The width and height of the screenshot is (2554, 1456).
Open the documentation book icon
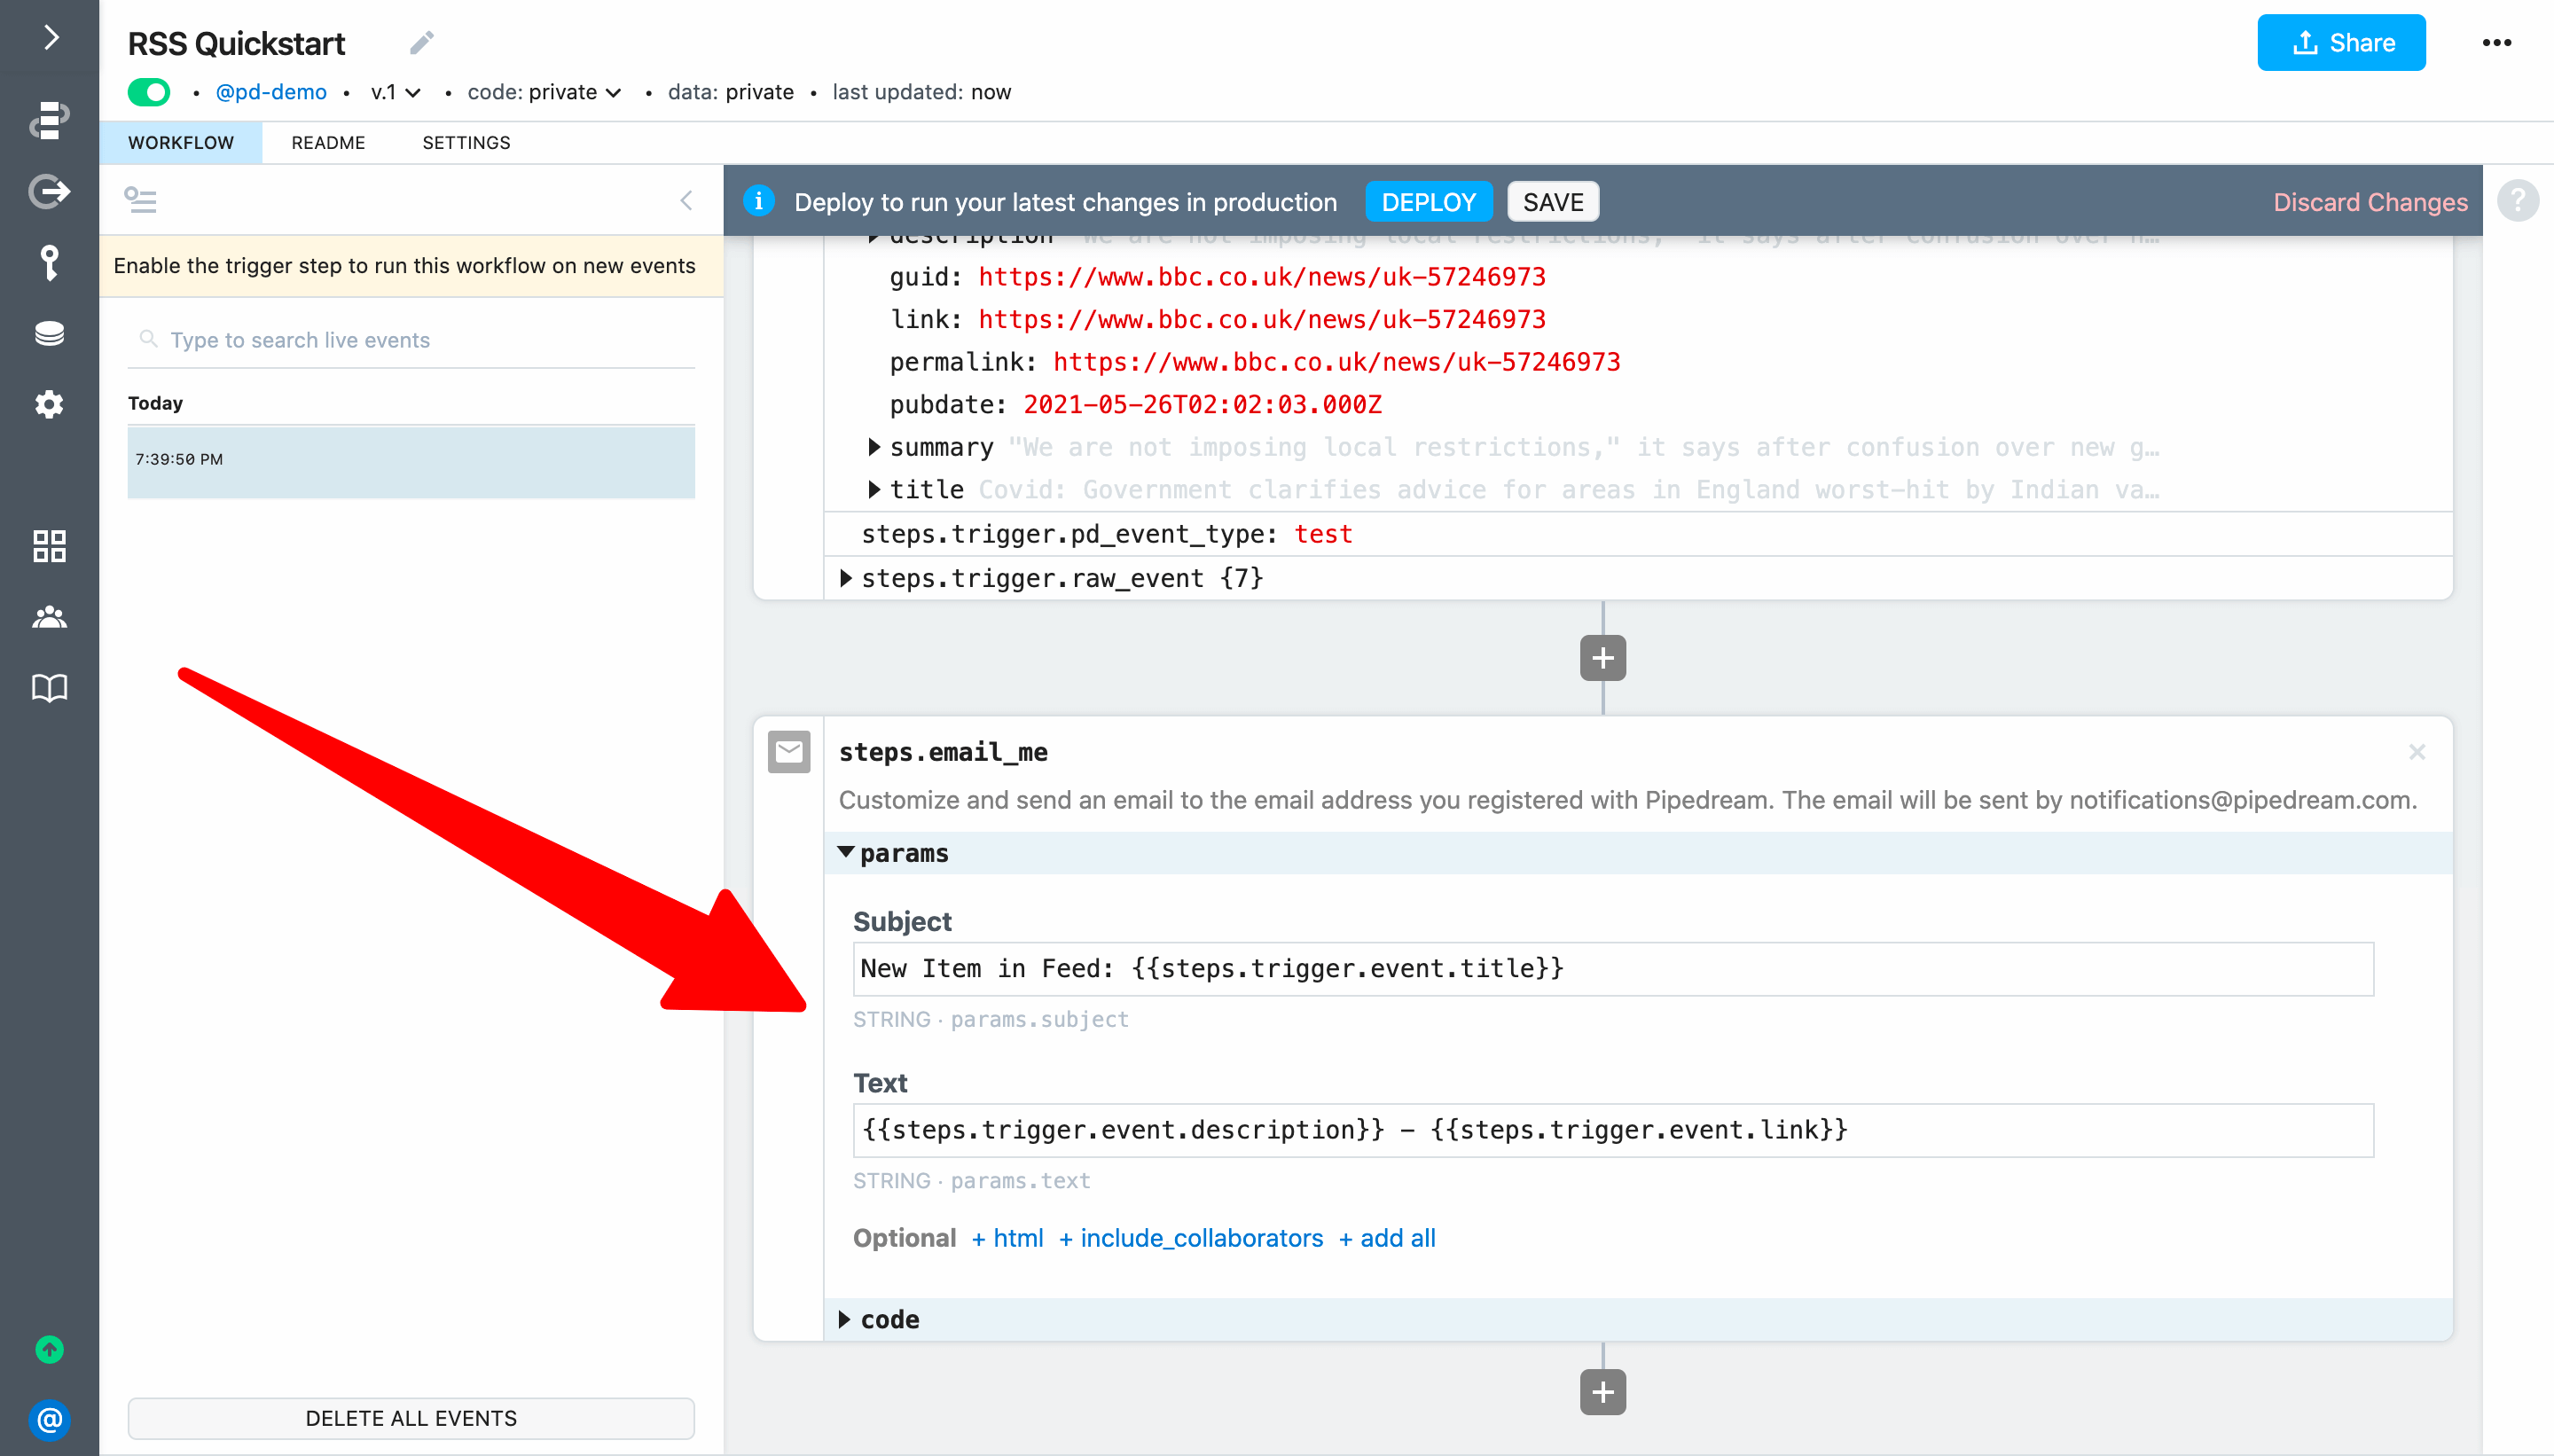pos(49,688)
